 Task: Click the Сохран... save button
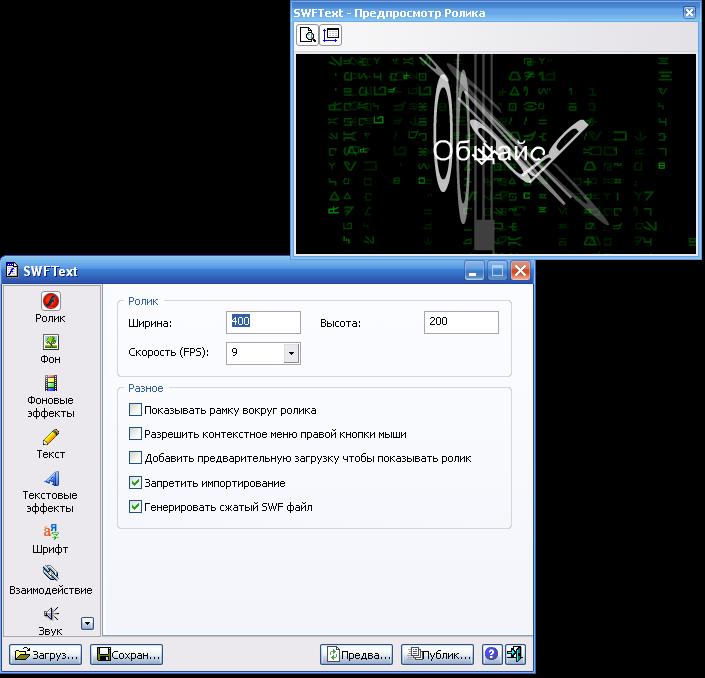click(127, 655)
